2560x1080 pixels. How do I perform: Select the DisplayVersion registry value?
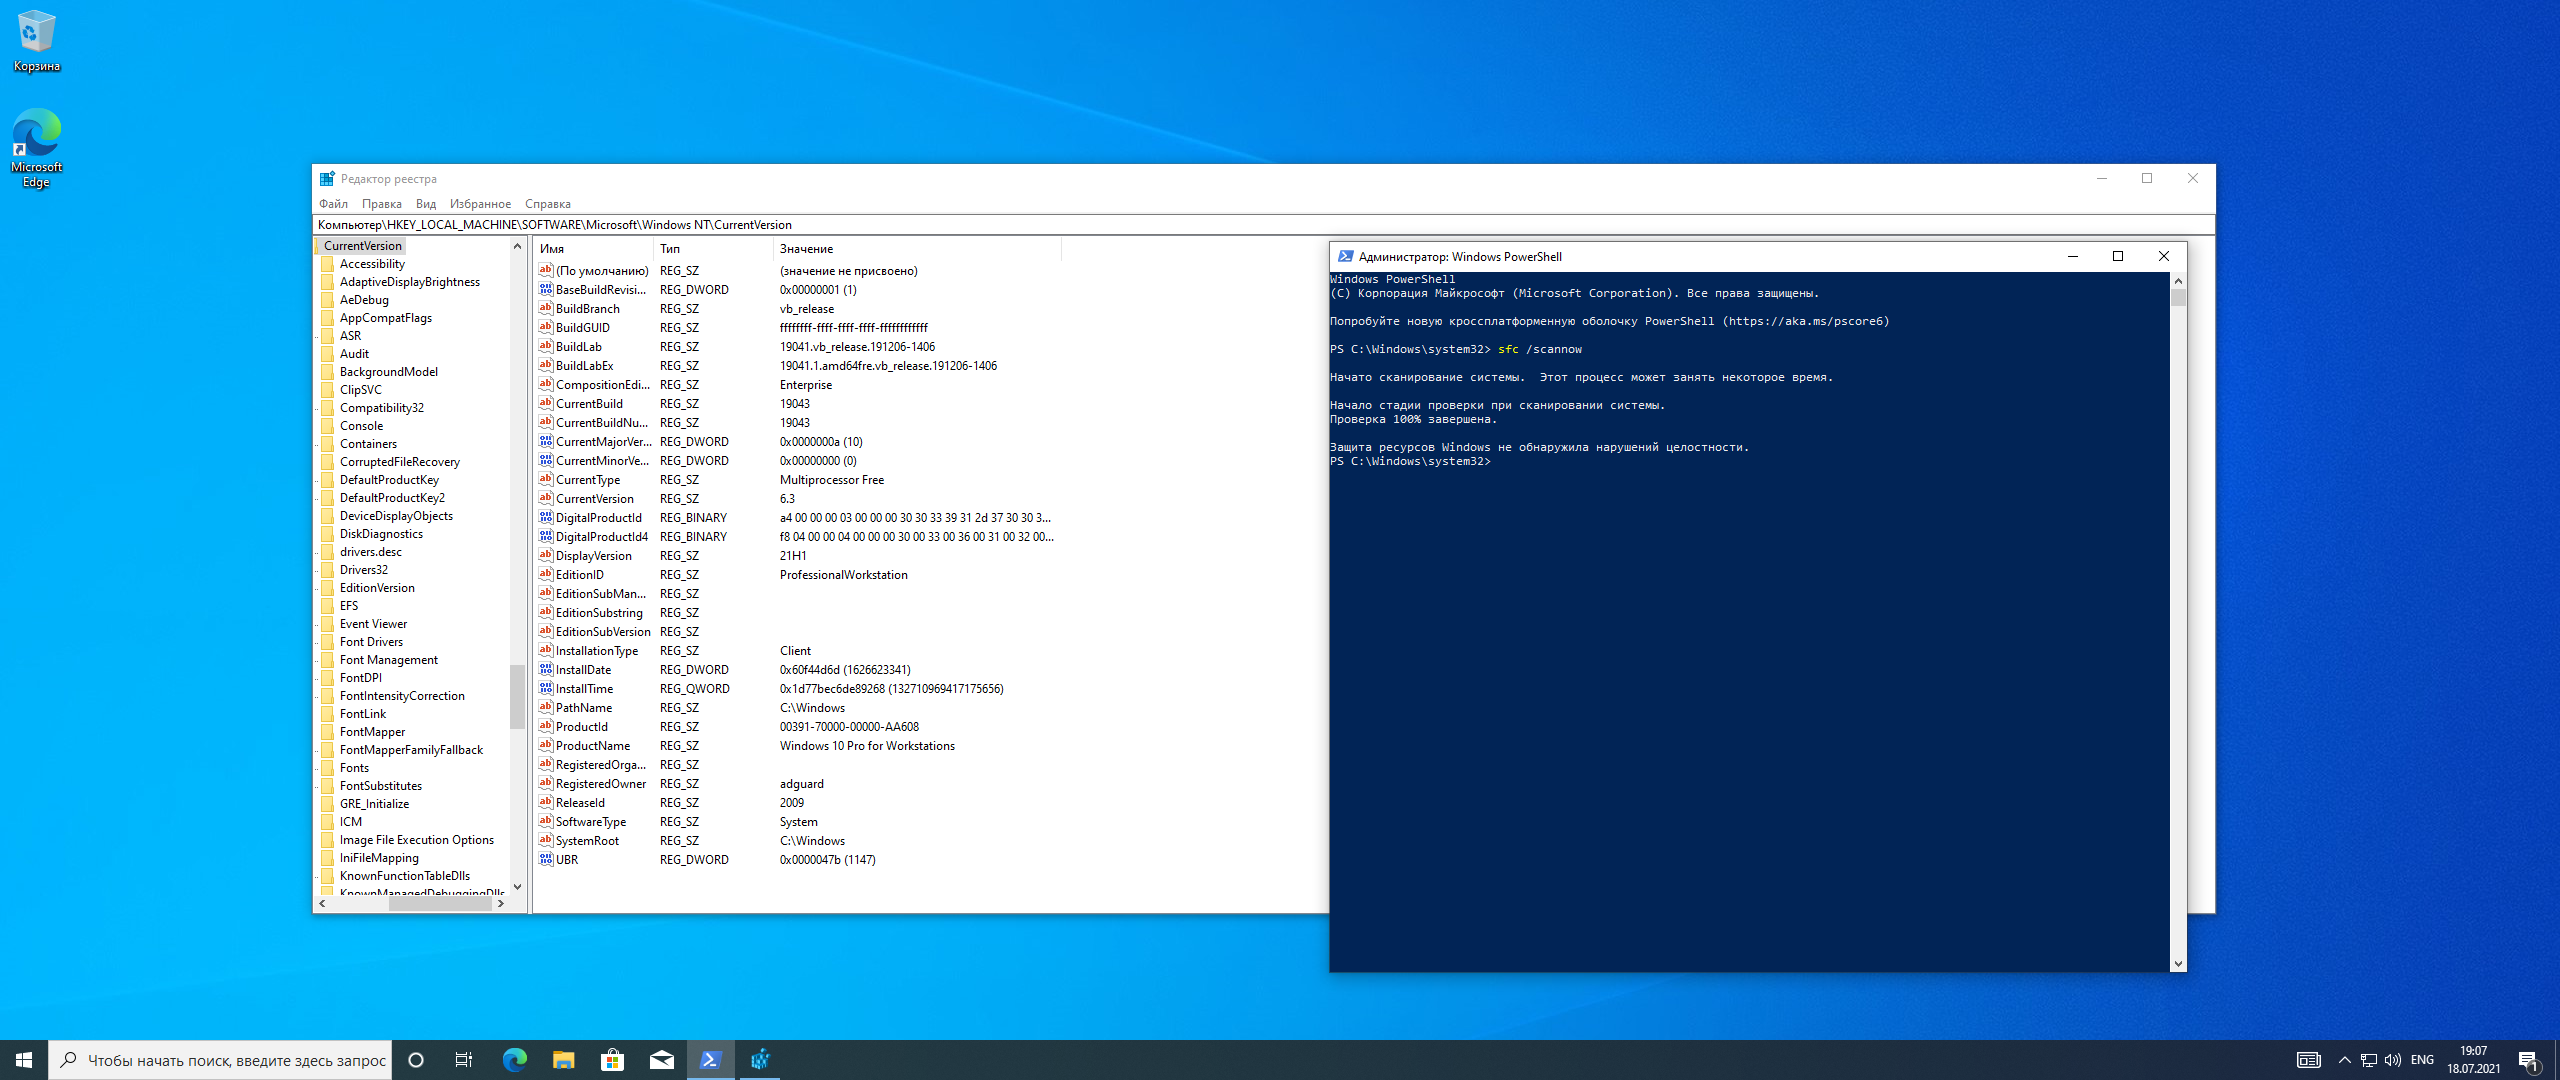(593, 556)
